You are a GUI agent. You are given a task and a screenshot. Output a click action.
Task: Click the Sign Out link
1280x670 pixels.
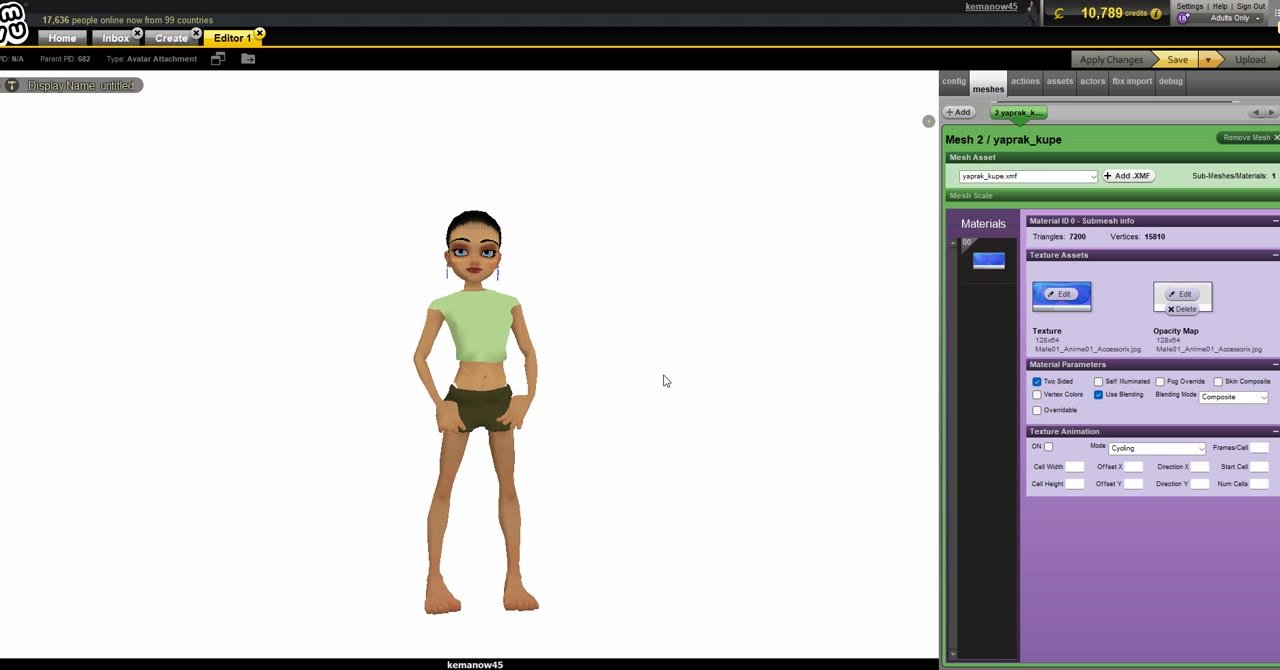coord(1251,6)
